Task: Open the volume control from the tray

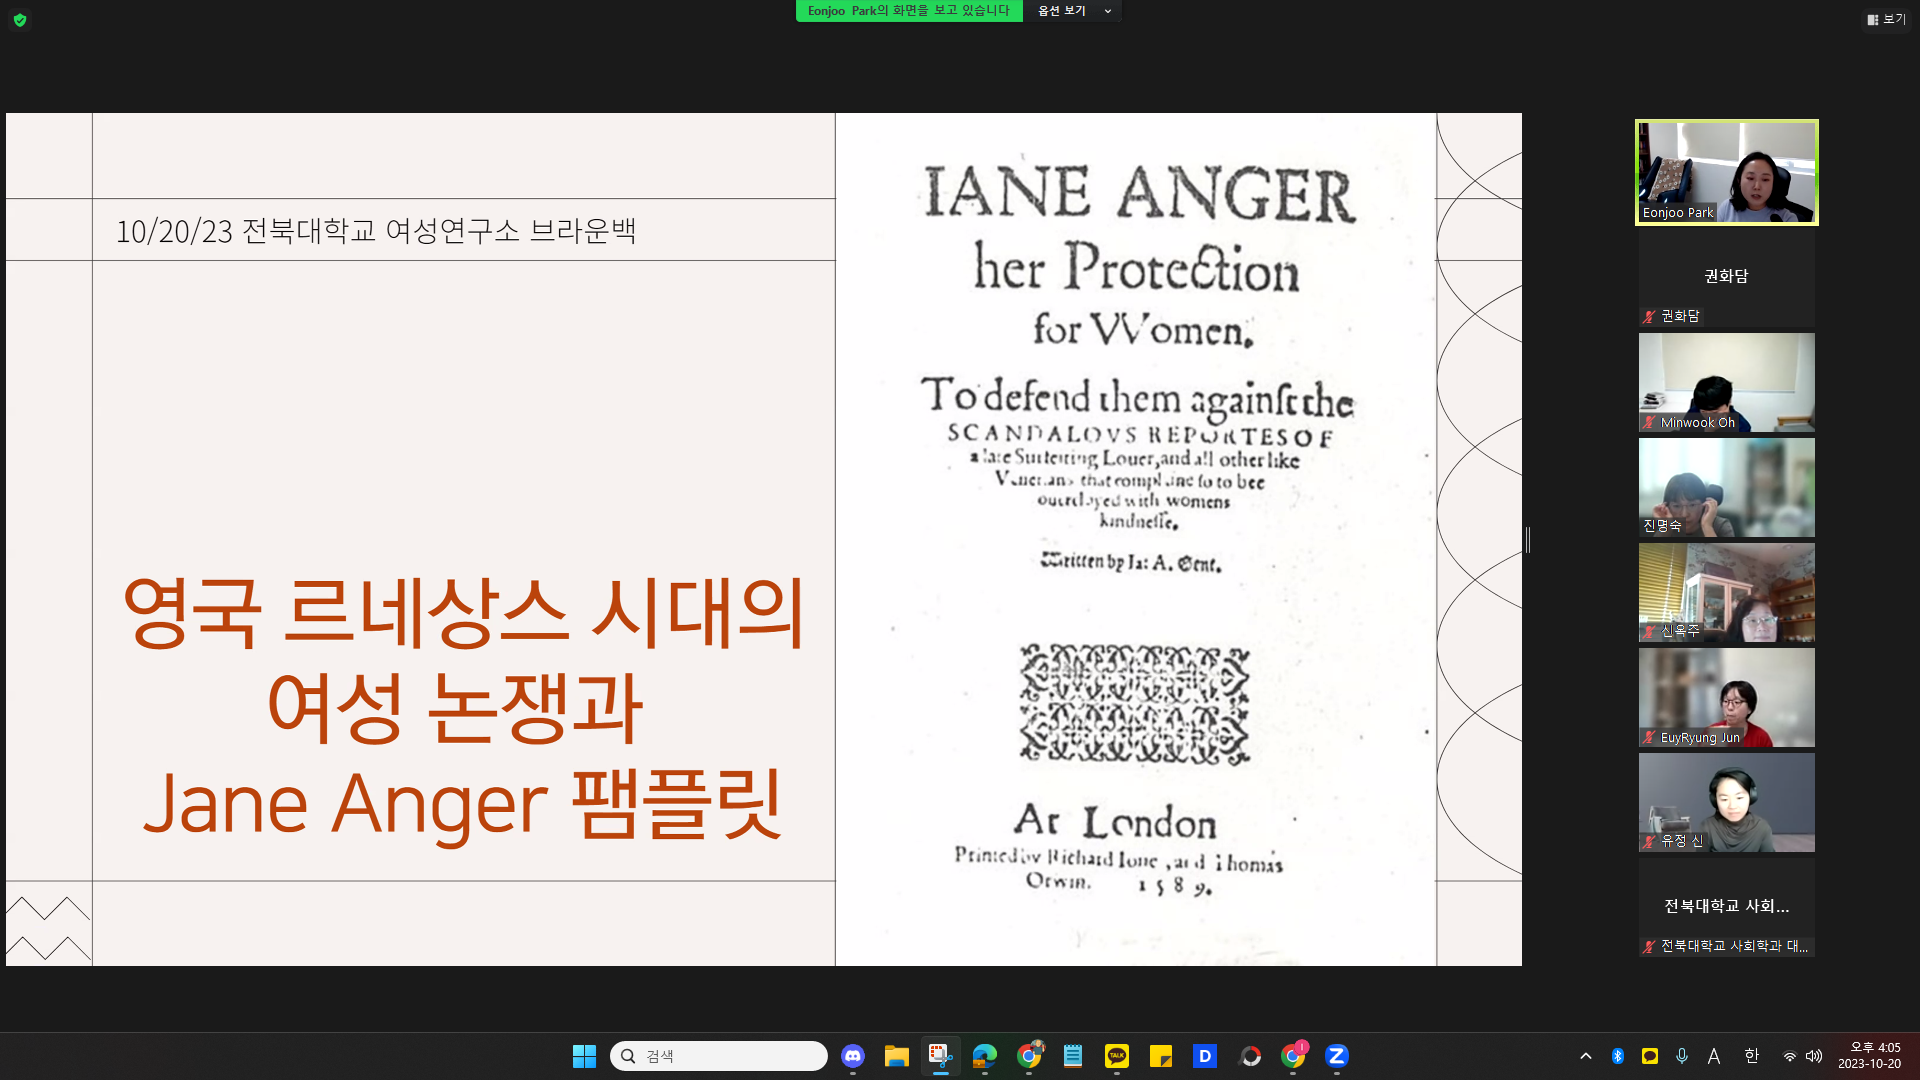Action: click(1814, 1055)
